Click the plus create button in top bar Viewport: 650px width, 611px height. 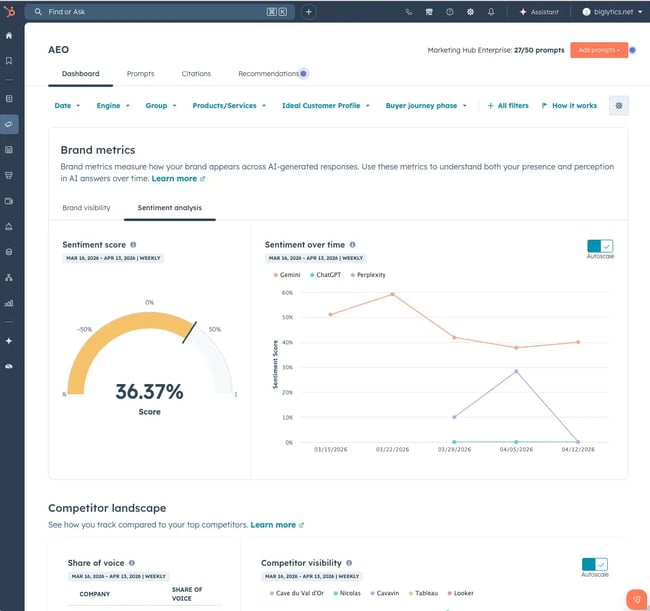(x=308, y=12)
